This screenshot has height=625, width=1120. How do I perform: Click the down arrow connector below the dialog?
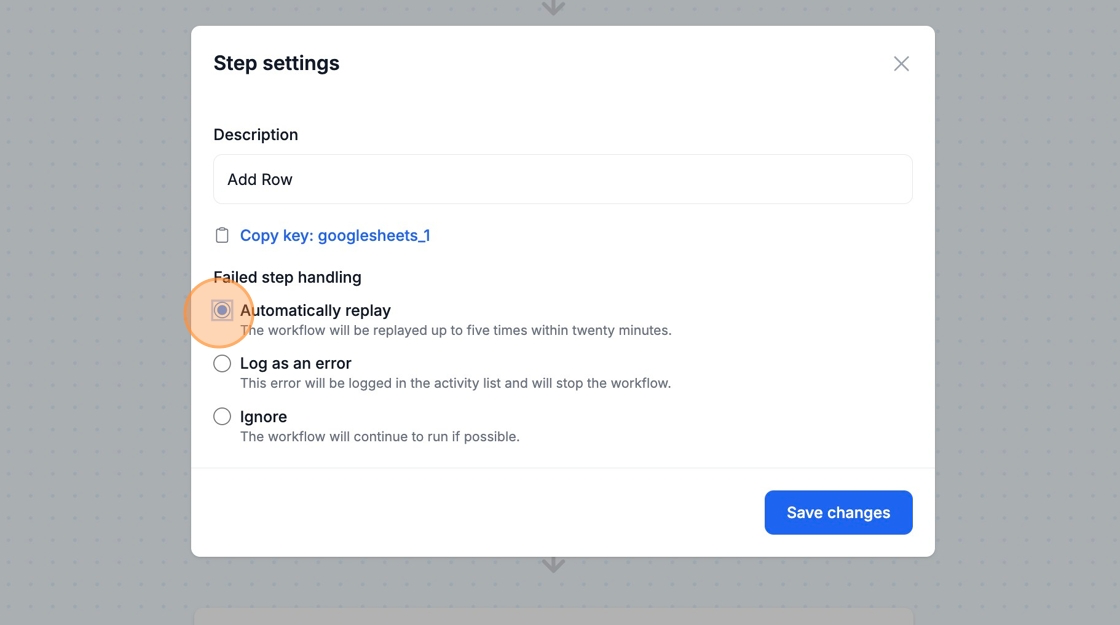pyautogui.click(x=553, y=566)
